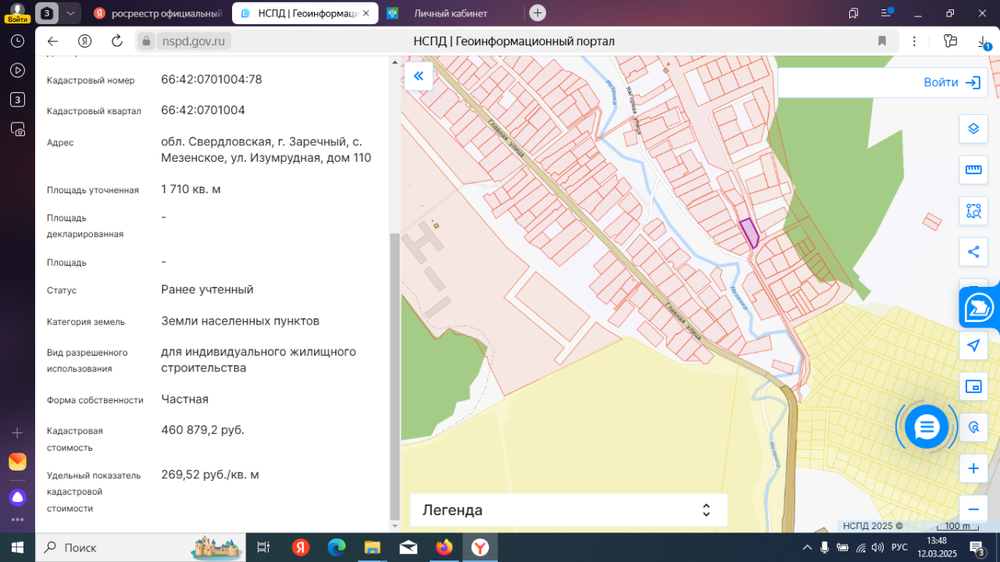This screenshot has height=562, width=1000.
Task: Click the geolocation arrow icon
Action: click(x=973, y=346)
